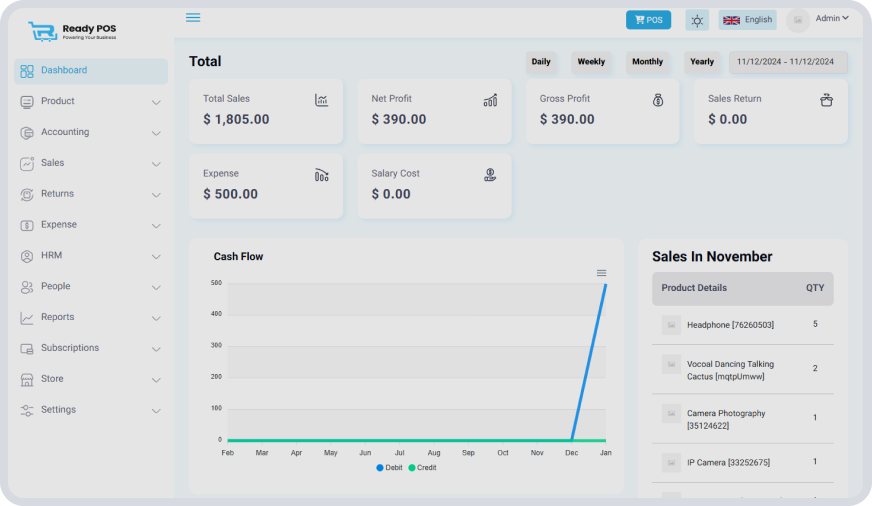Click the date range input field
The height and width of the screenshot is (506, 872).
coord(788,62)
